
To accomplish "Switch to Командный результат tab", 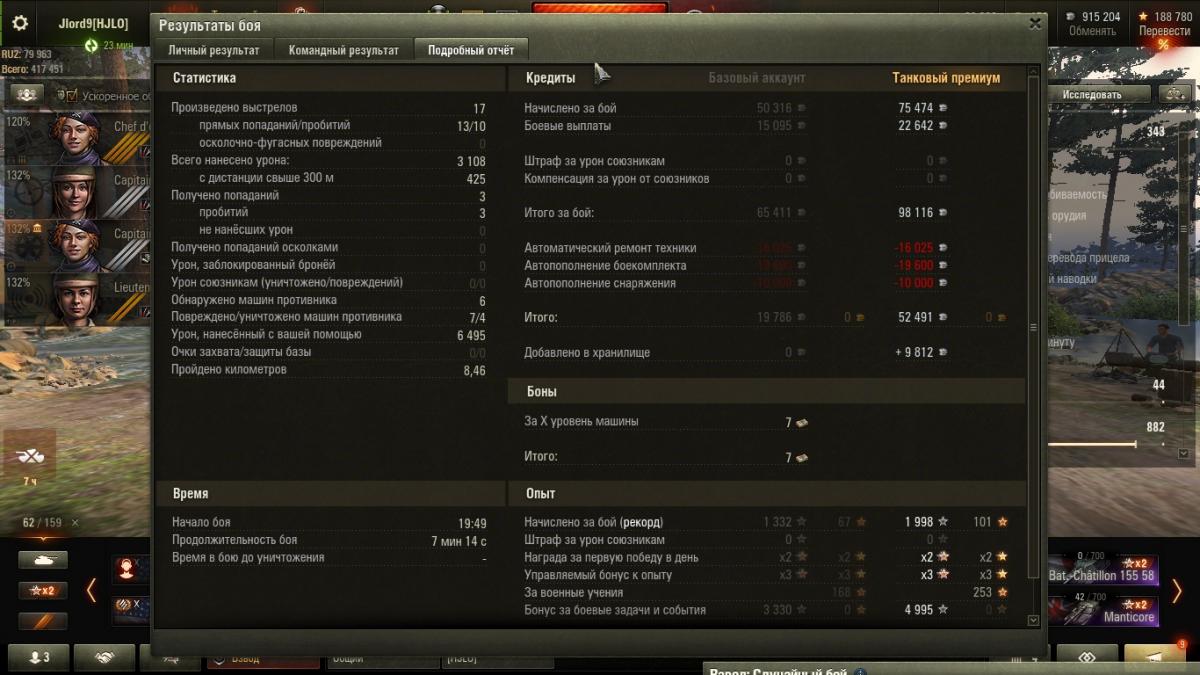I will pyautogui.click(x=344, y=50).
